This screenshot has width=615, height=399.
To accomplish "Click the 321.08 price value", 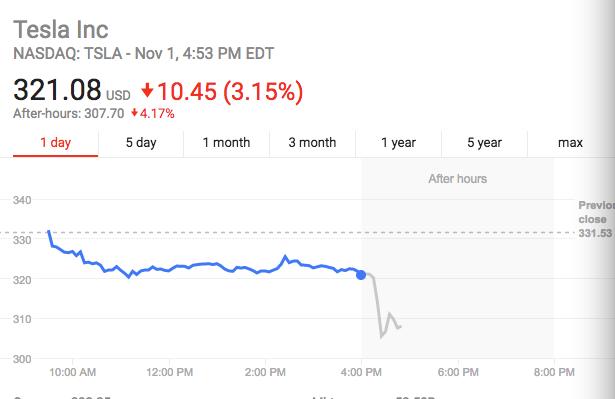I will [x=57, y=90].
